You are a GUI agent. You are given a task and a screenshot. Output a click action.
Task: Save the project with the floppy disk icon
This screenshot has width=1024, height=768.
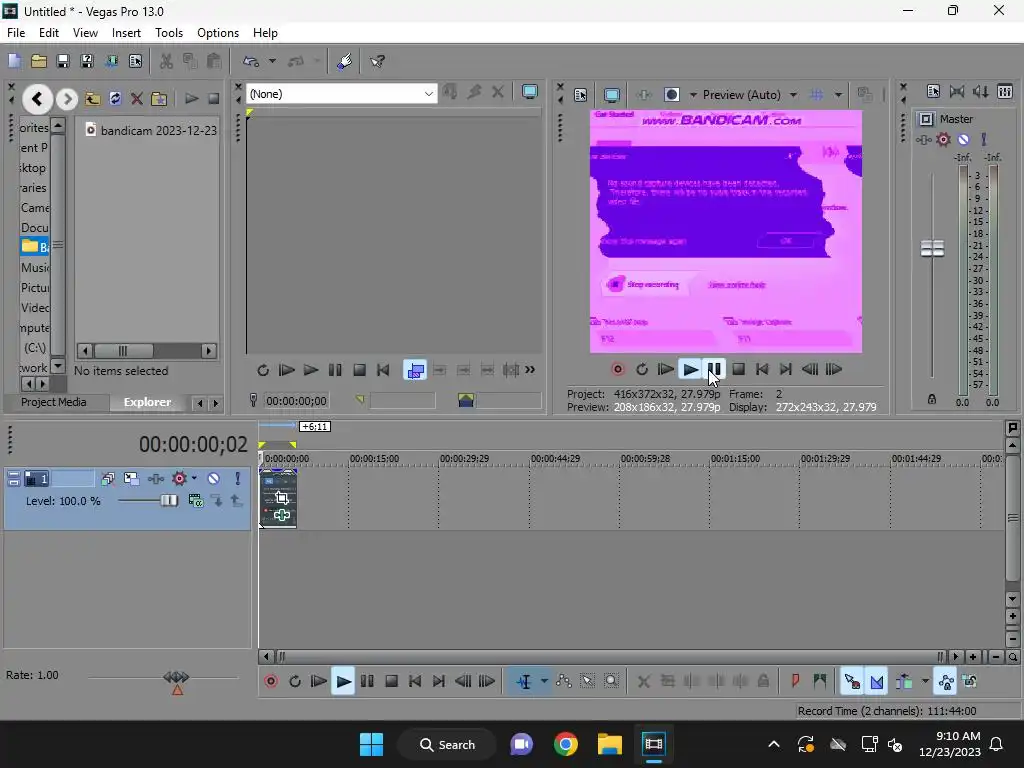[x=63, y=61]
